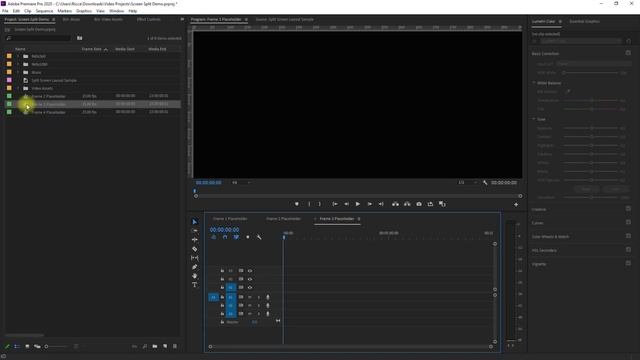640x360 pixels.
Task: Step forward one frame
Action: 369,204
